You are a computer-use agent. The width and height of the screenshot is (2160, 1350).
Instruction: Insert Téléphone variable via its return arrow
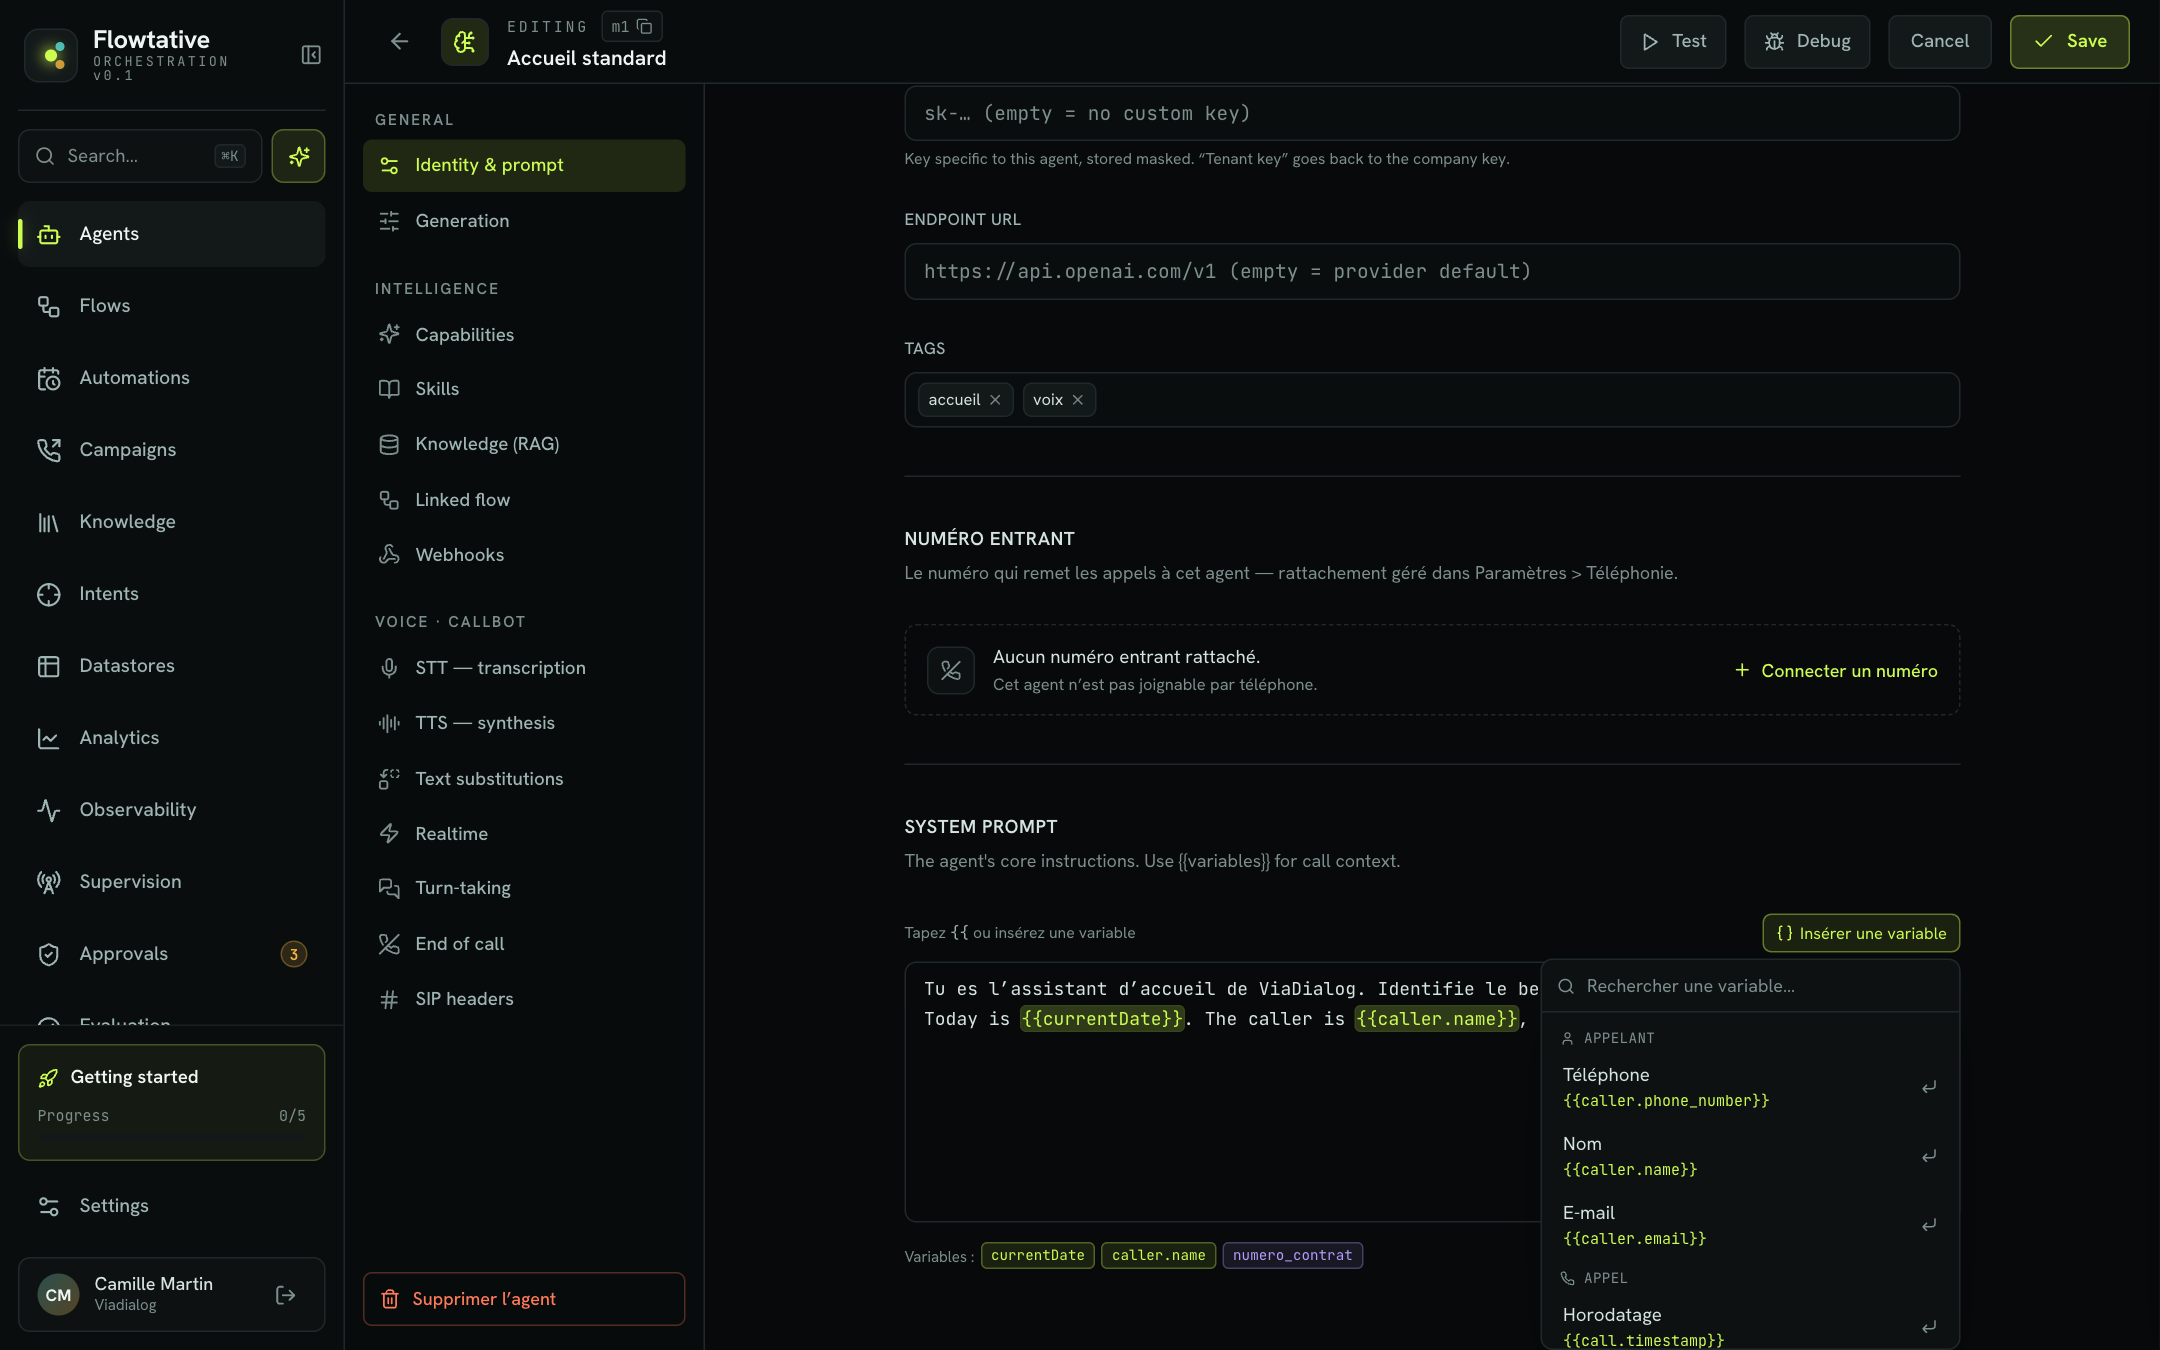1929,1087
